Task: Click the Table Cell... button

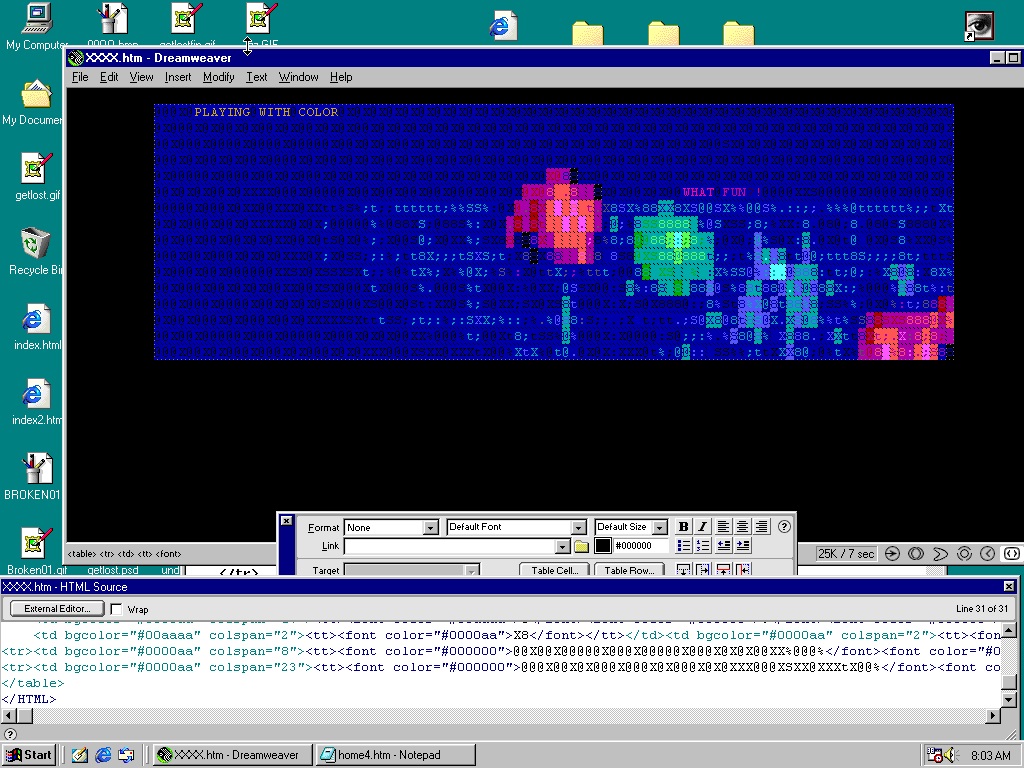Action: click(x=554, y=569)
